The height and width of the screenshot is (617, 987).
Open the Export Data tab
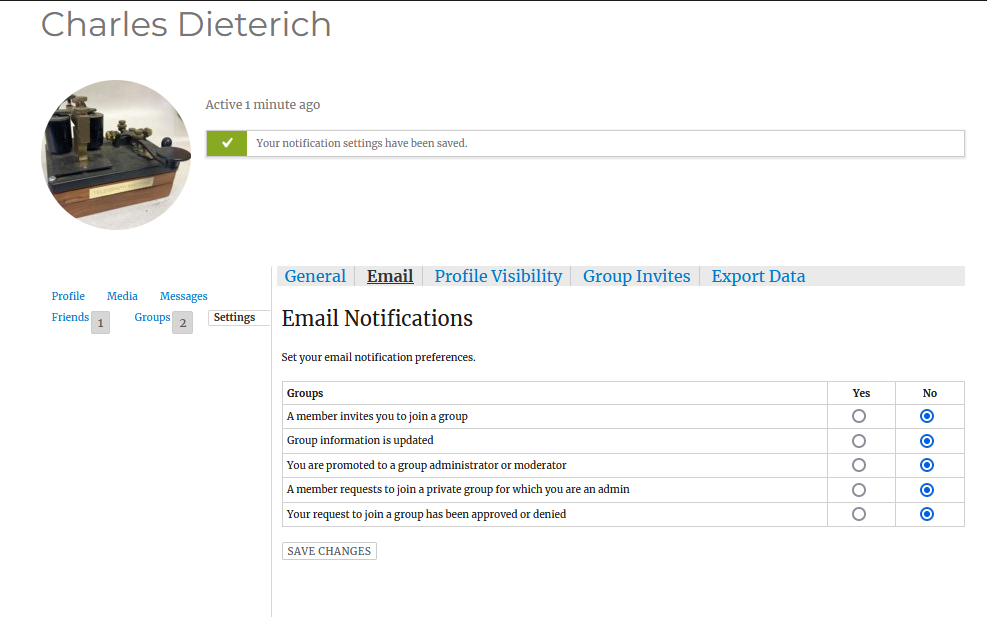pos(758,276)
